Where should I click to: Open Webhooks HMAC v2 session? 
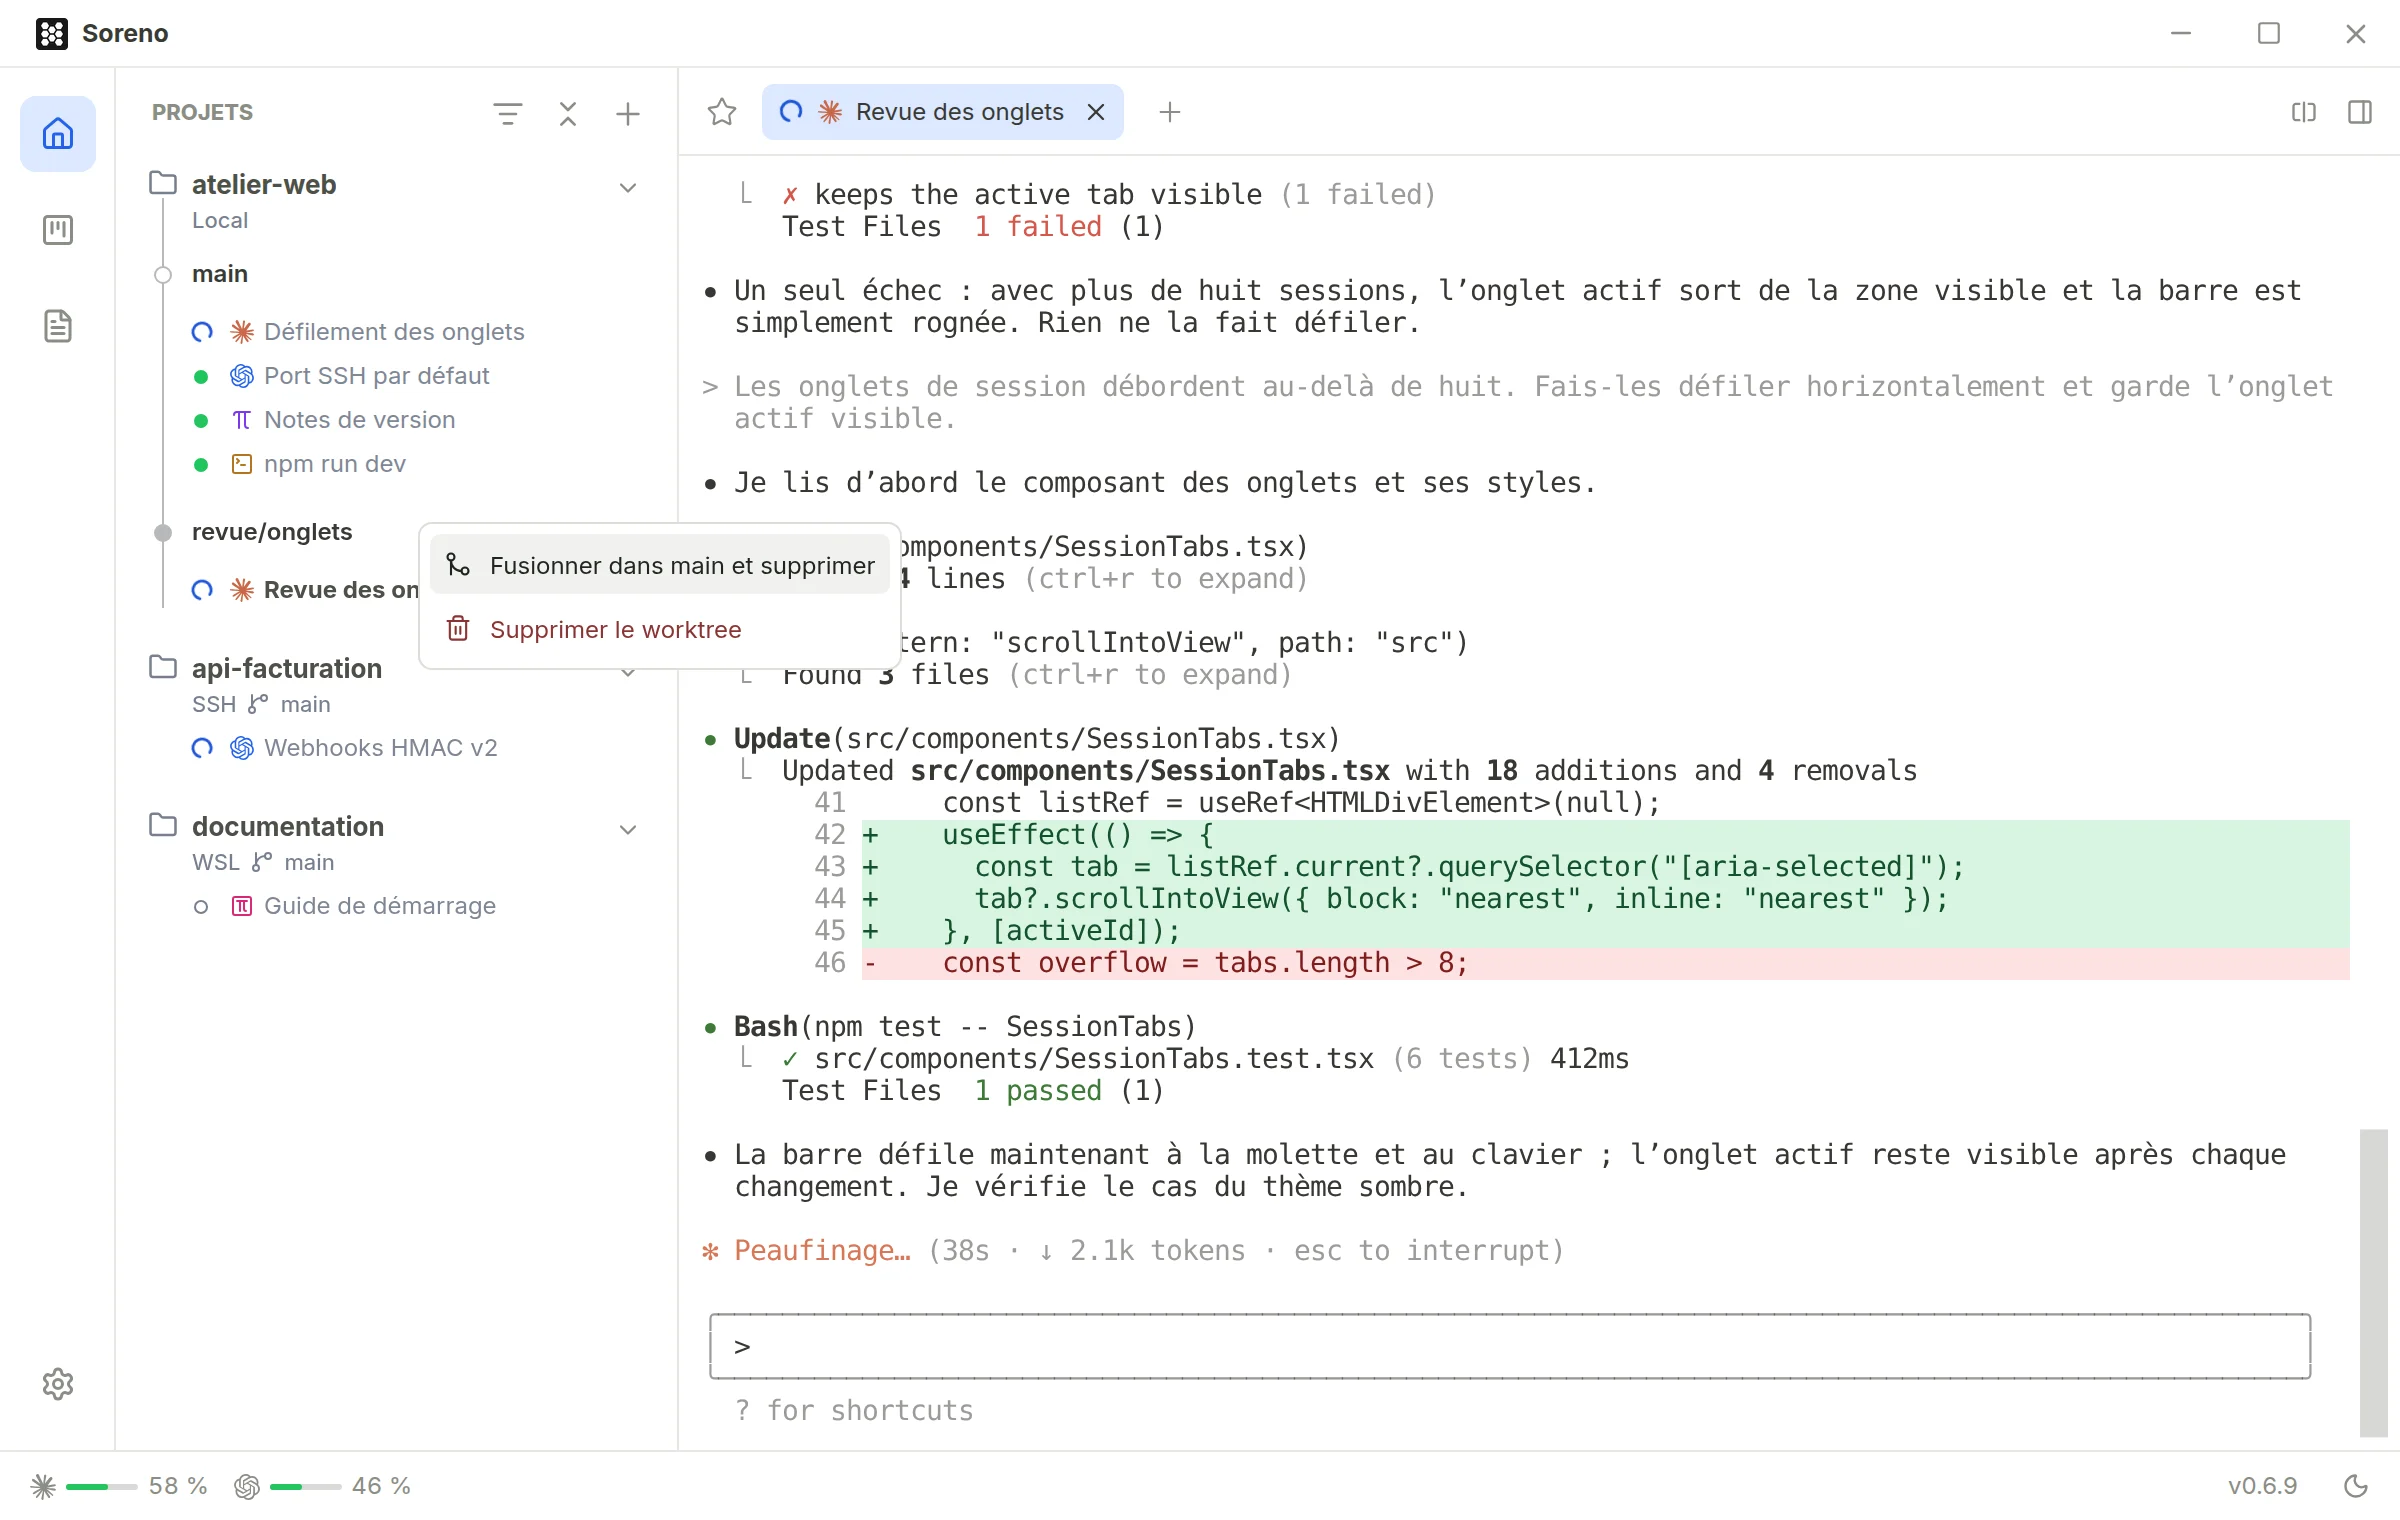click(380, 747)
